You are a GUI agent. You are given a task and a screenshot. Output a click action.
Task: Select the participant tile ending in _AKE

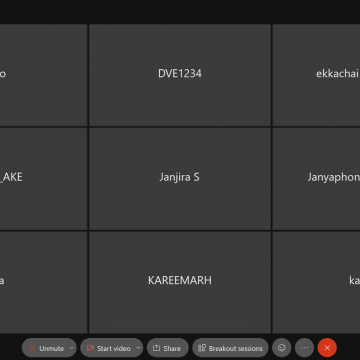pyautogui.click(x=43, y=179)
